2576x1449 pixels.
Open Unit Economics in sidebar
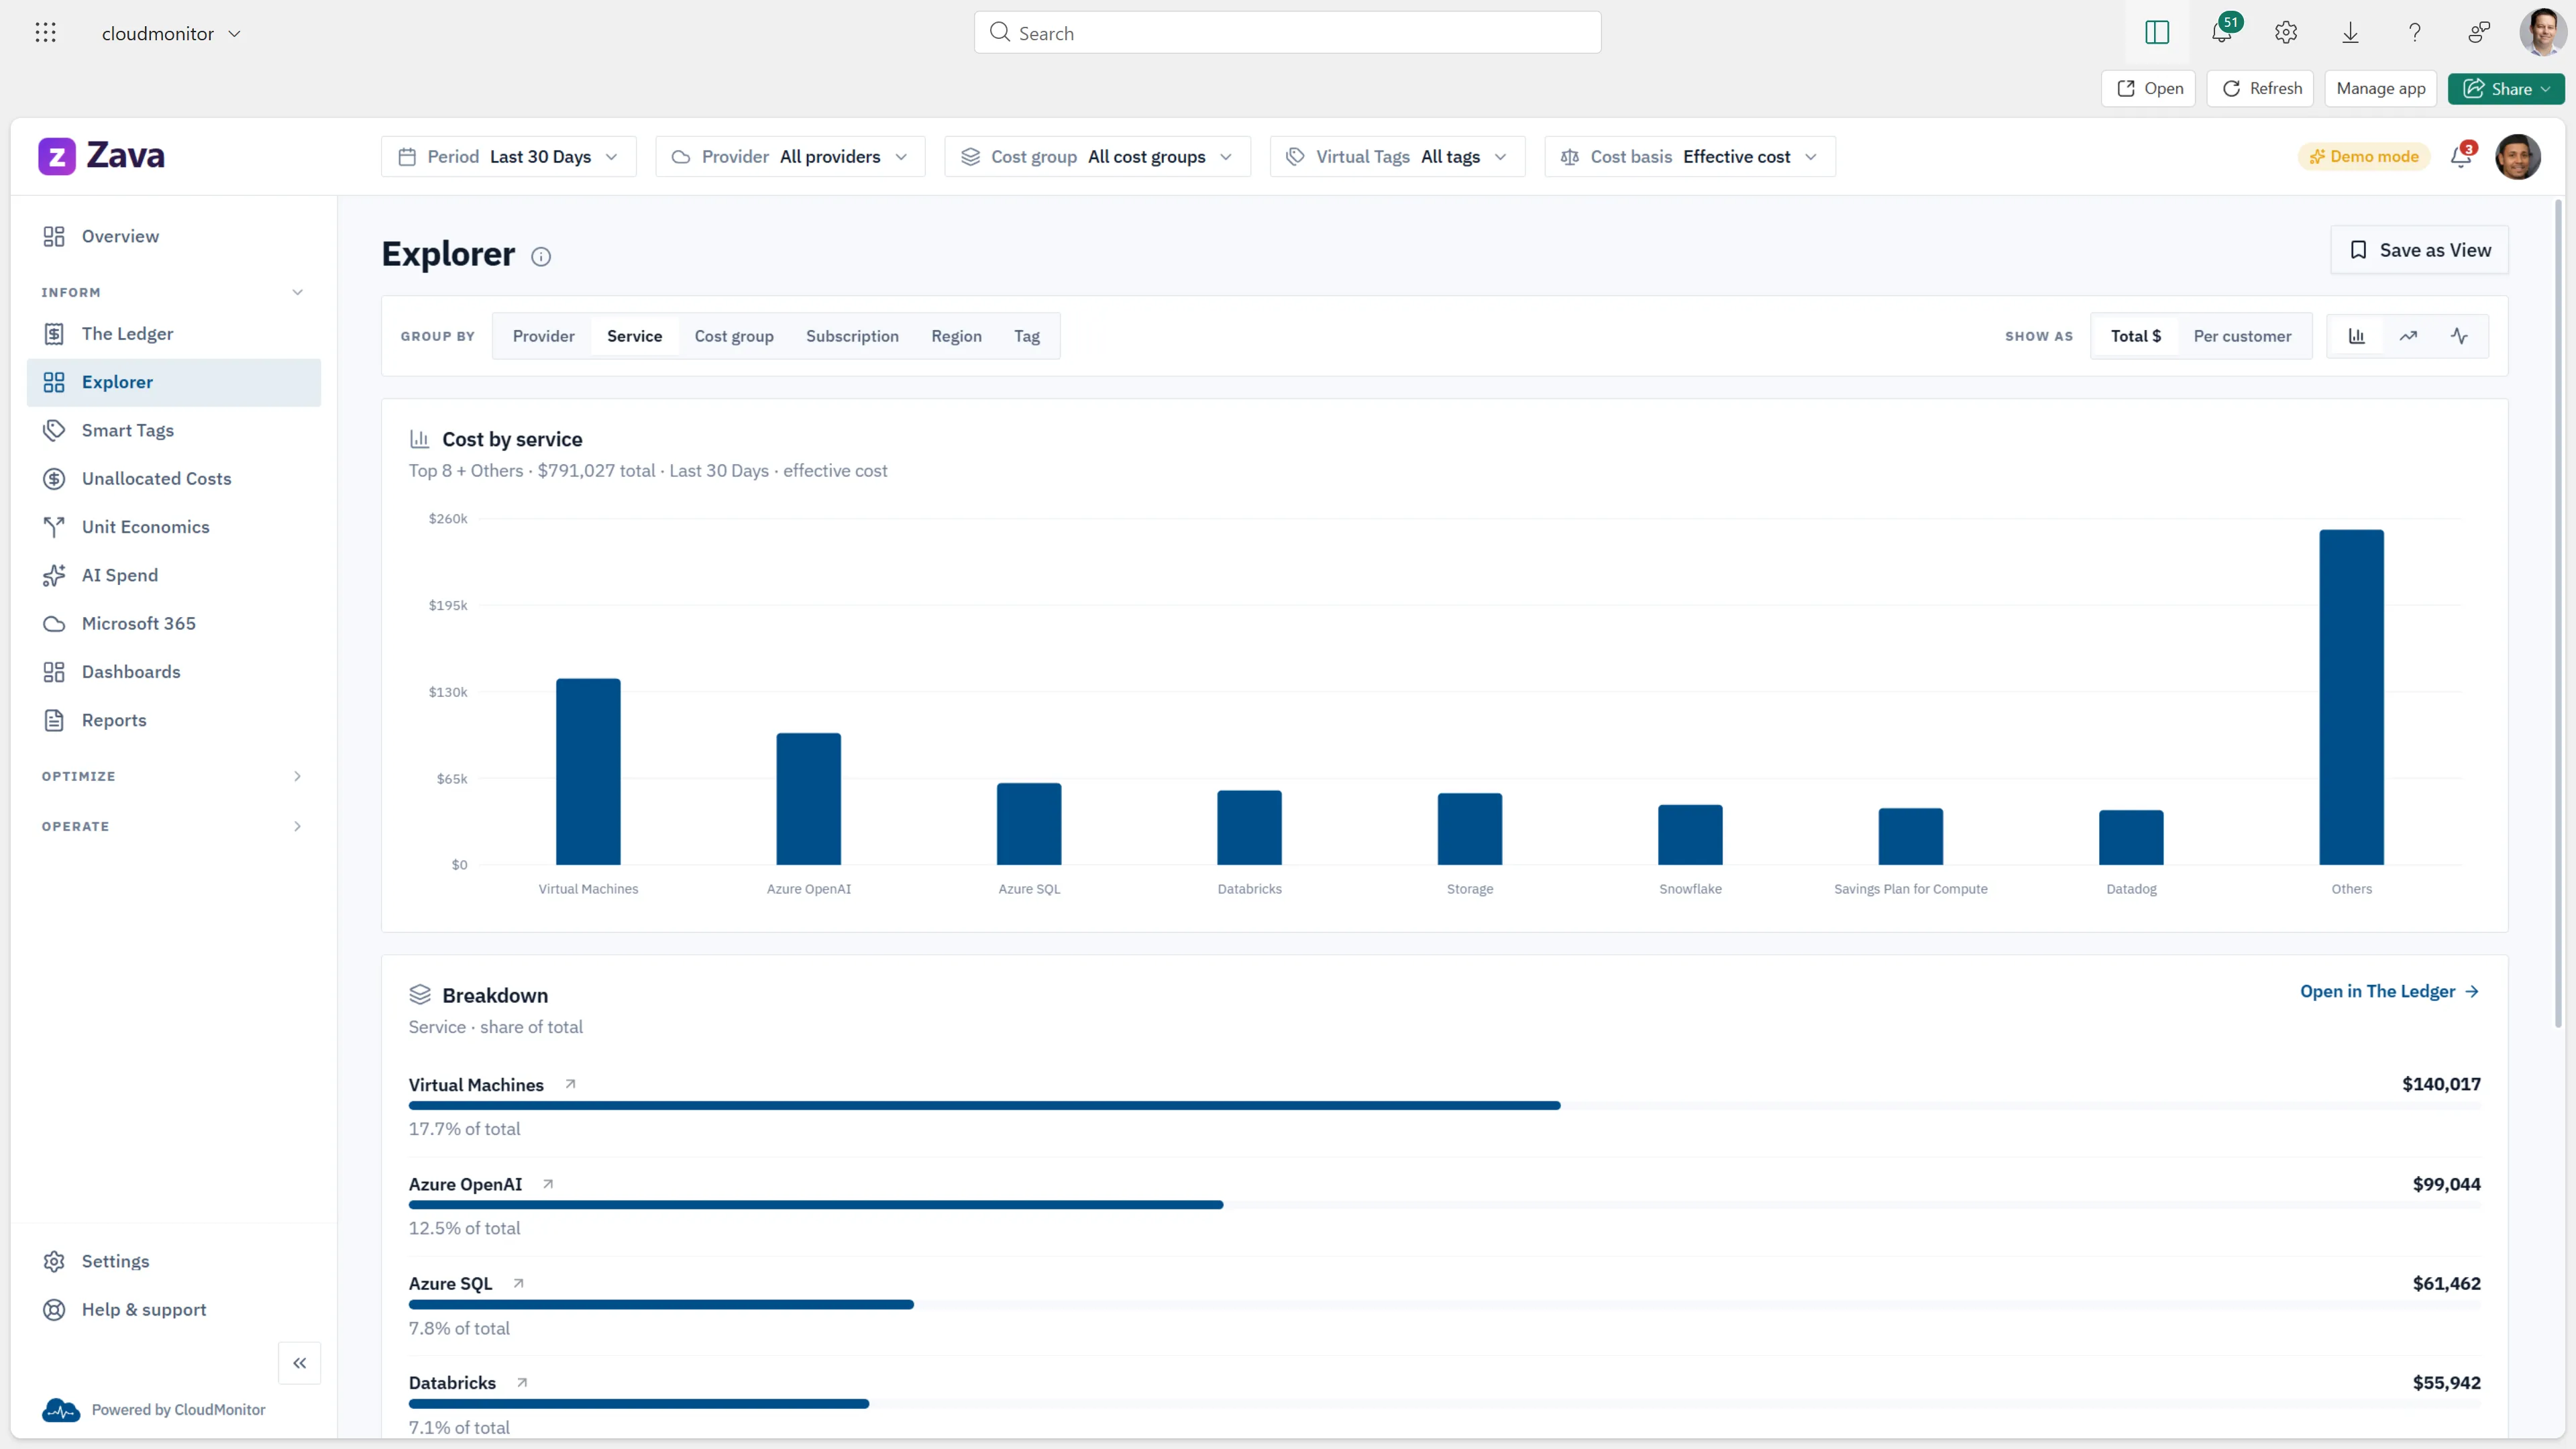173,527
